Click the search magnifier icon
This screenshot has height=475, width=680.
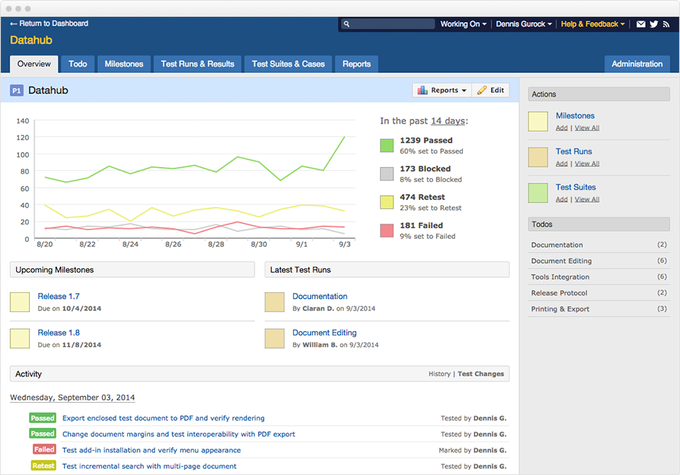pyautogui.click(x=346, y=24)
